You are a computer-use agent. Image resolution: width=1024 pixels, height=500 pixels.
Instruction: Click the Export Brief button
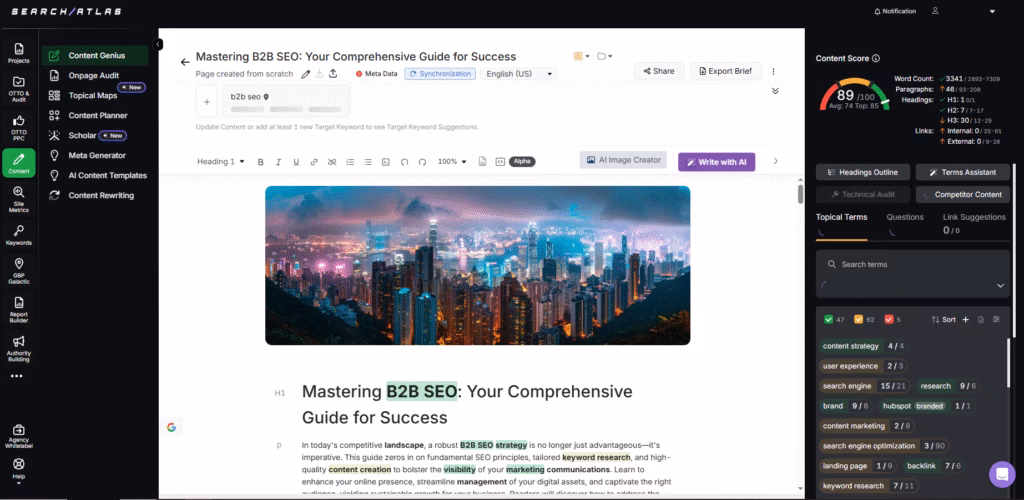(x=728, y=71)
